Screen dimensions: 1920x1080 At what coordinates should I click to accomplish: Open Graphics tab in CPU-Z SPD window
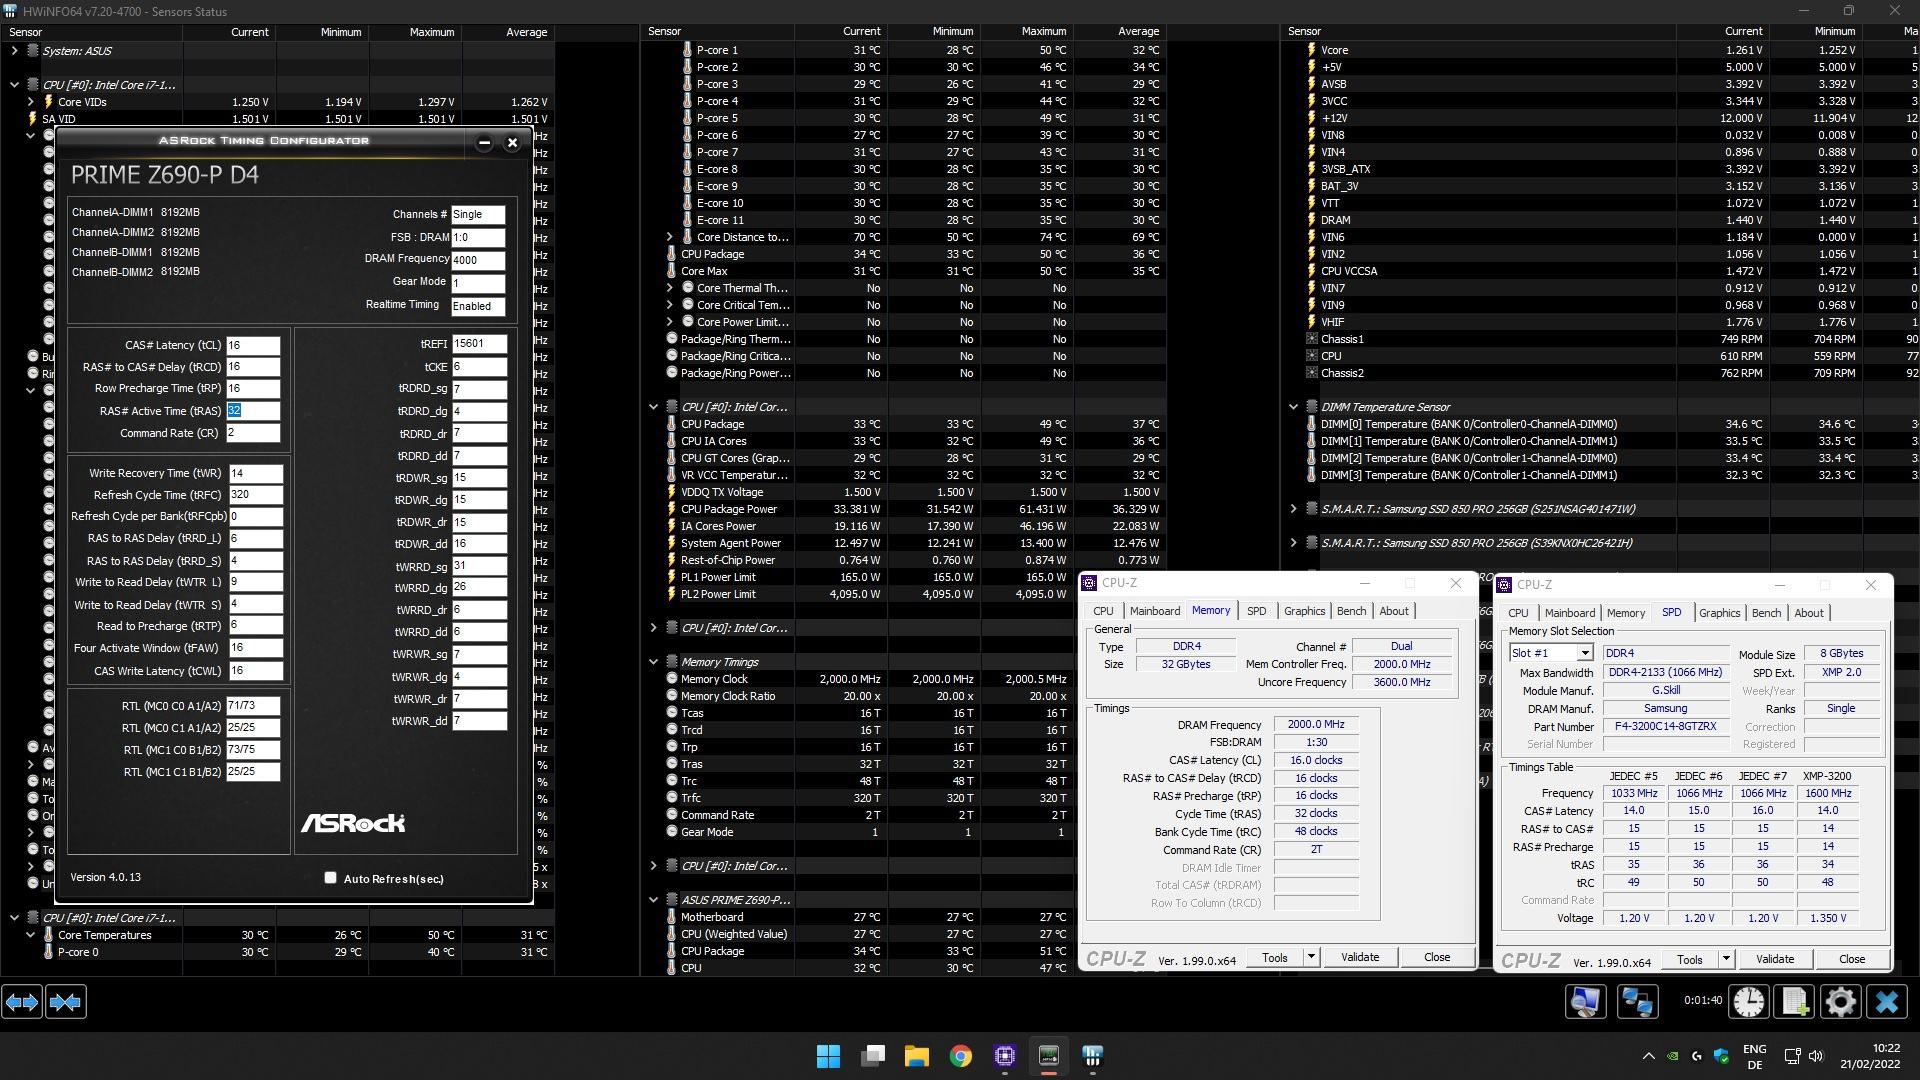(x=1719, y=613)
